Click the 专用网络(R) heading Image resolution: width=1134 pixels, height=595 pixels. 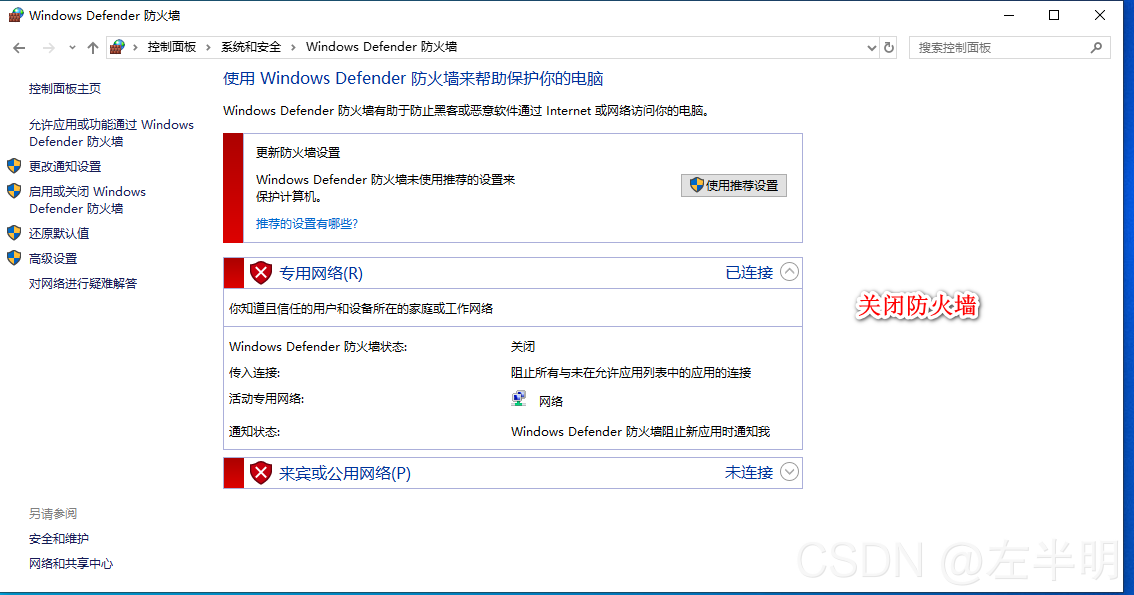point(321,273)
